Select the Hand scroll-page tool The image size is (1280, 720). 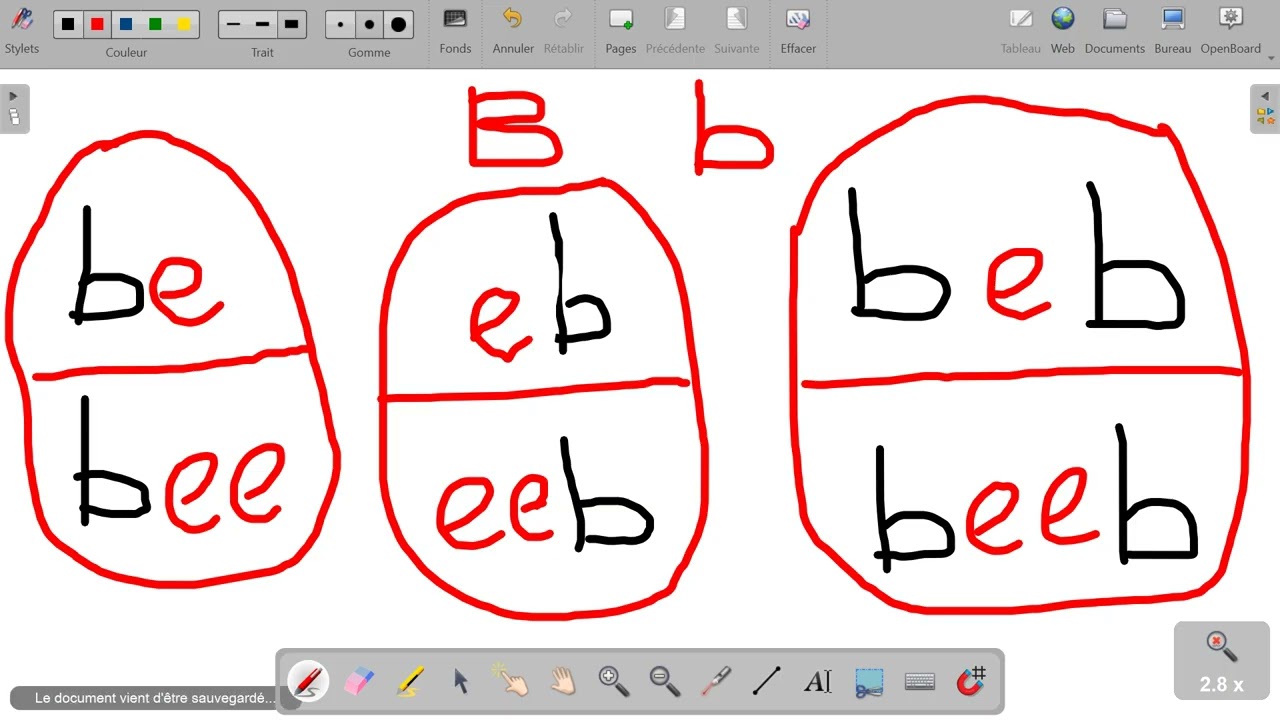point(563,681)
